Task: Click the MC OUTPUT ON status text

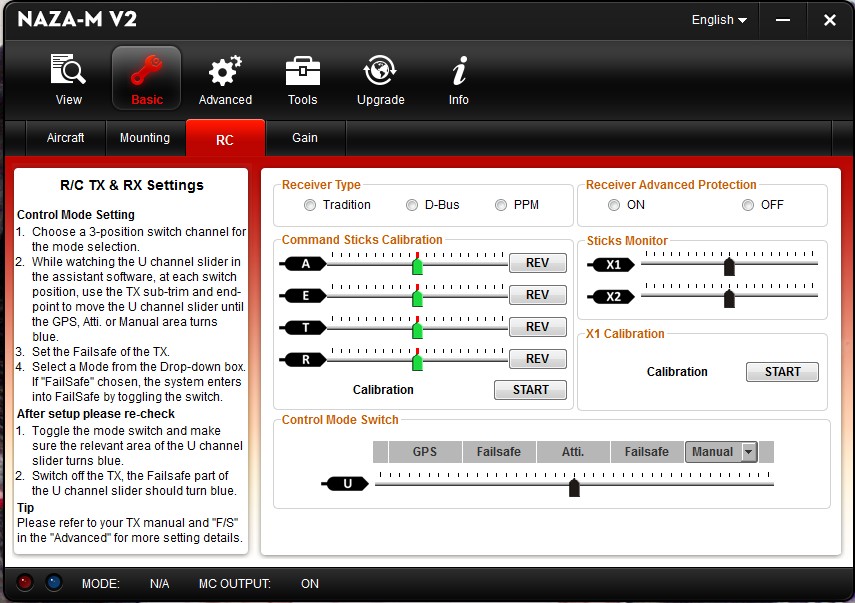Action: point(310,584)
